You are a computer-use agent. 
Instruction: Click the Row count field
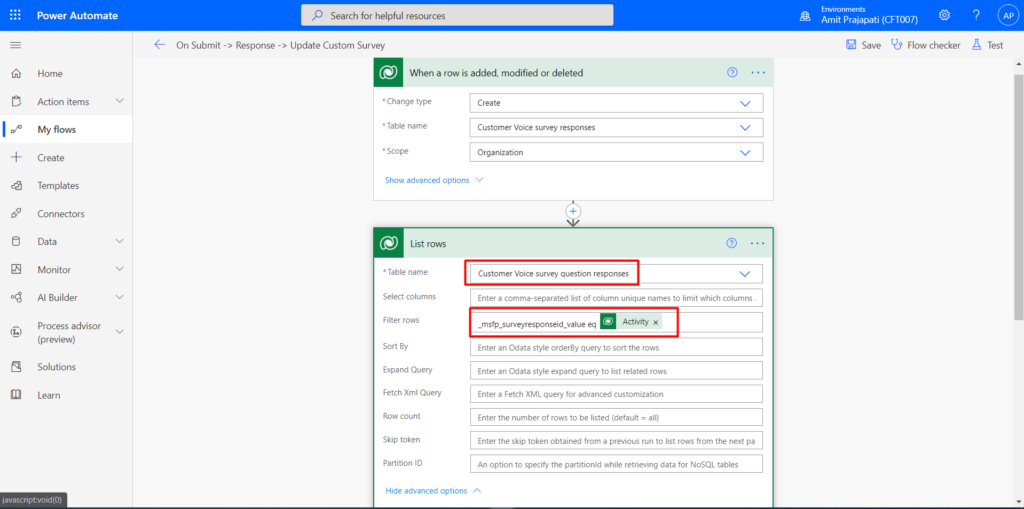point(616,417)
